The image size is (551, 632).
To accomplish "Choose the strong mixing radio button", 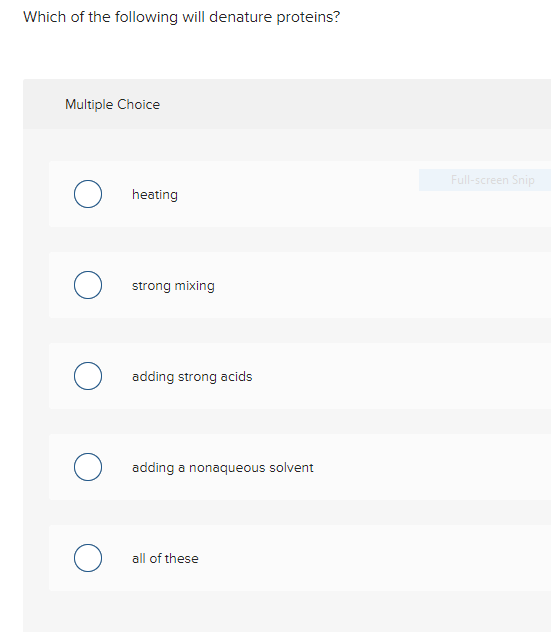I will [x=88, y=285].
